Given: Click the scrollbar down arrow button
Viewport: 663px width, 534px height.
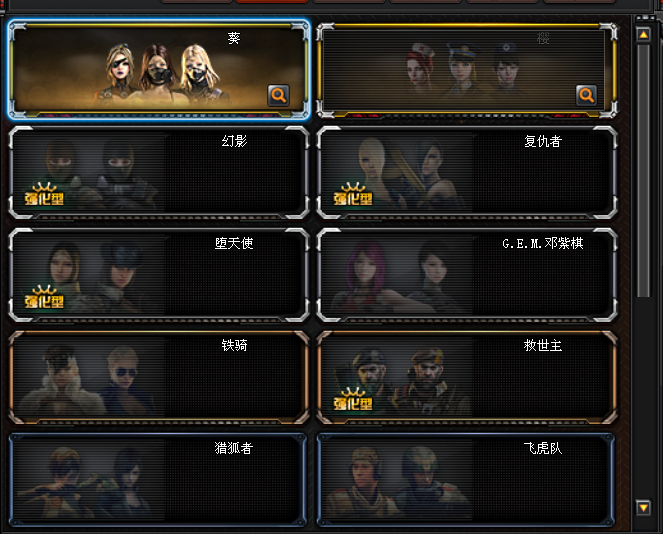Looking at the screenshot, I should tap(643, 507).
